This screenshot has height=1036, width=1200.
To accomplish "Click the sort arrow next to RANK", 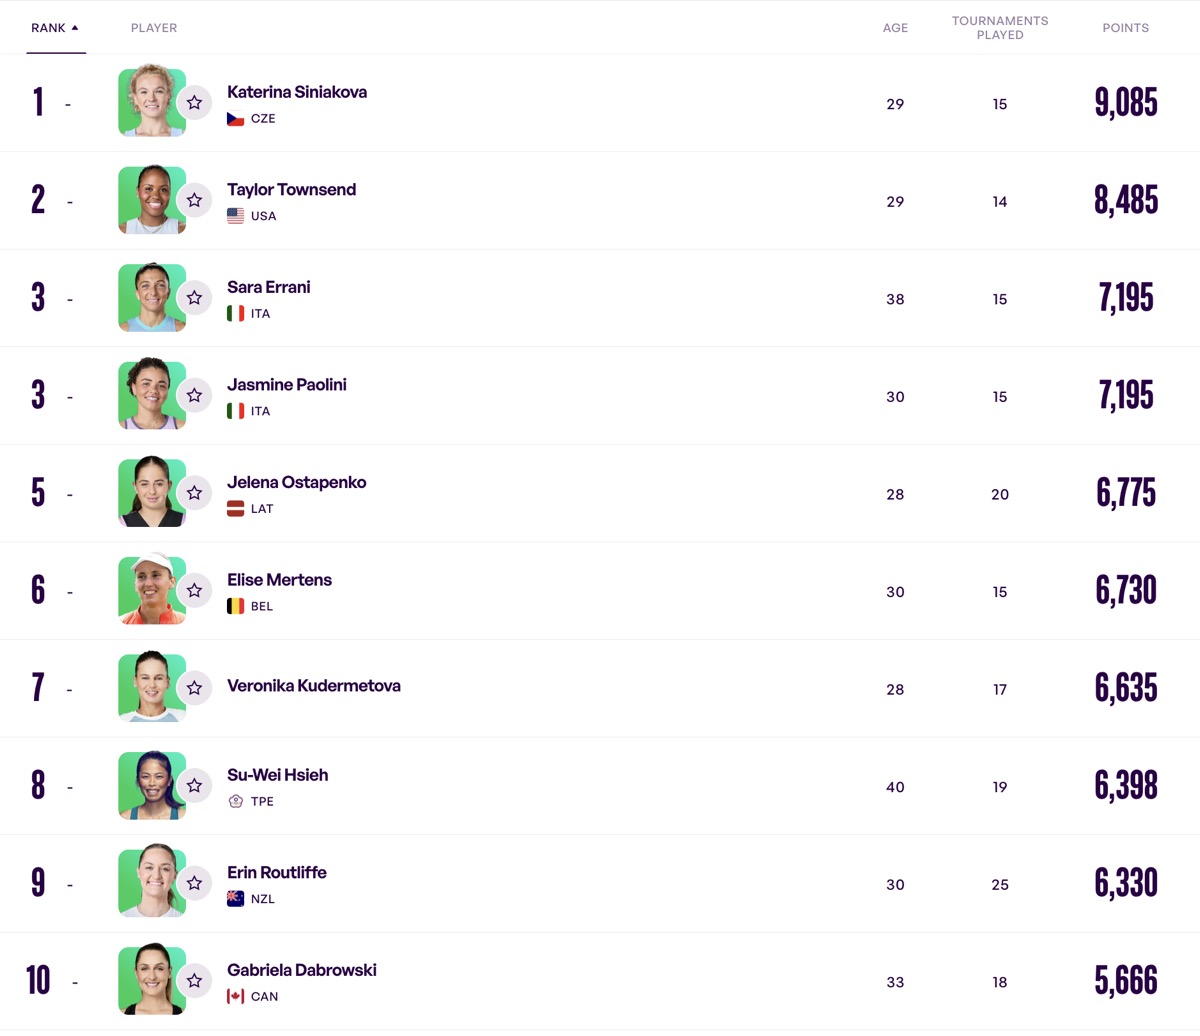I will (75, 28).
